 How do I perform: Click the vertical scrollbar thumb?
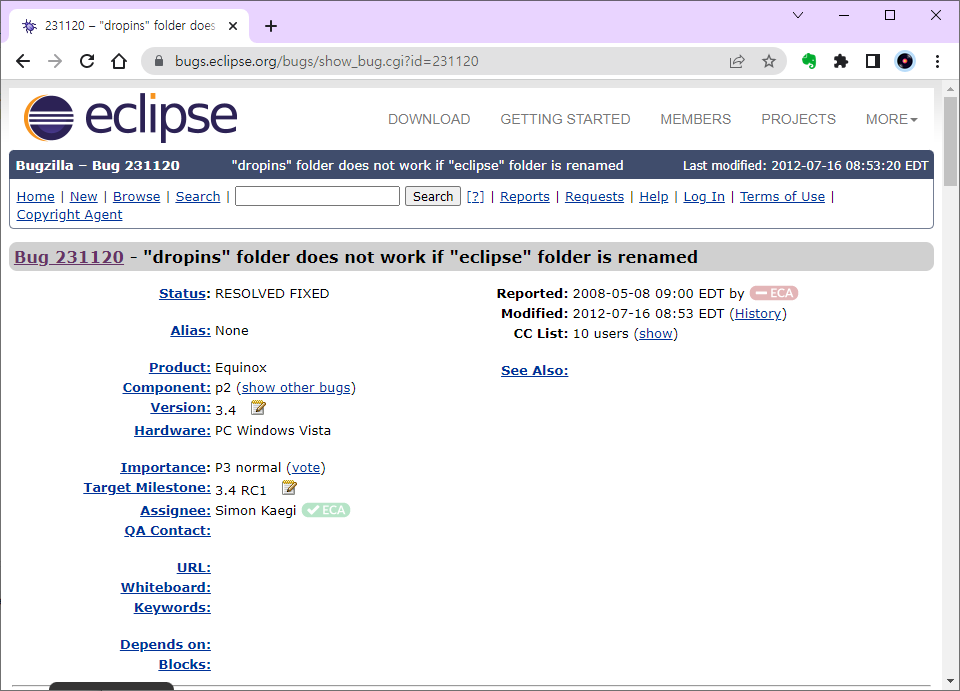[x=950, y=141]
